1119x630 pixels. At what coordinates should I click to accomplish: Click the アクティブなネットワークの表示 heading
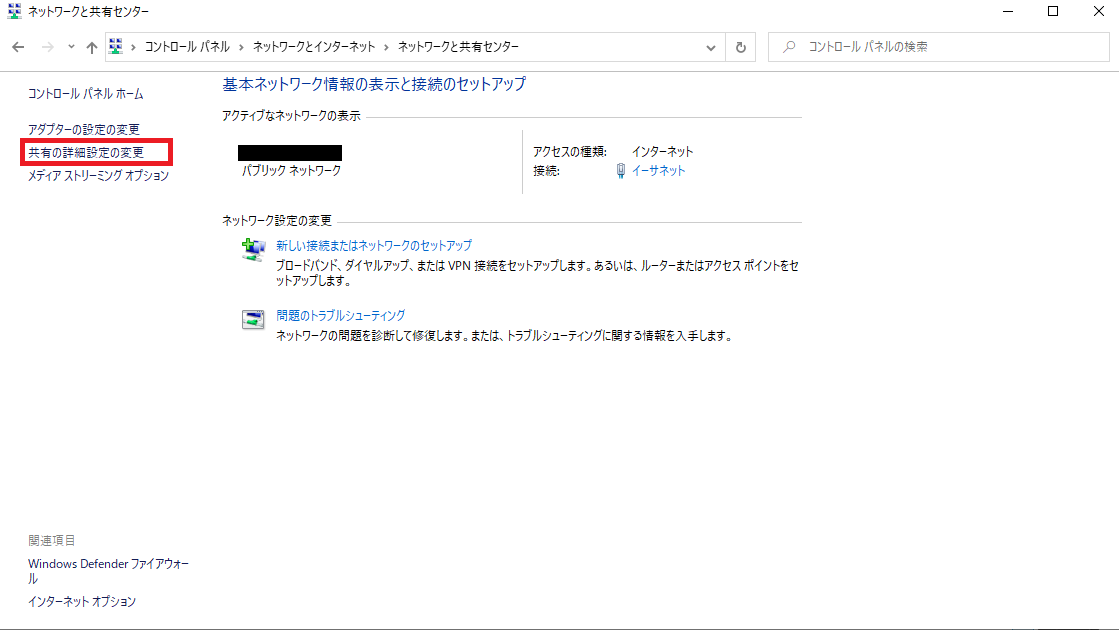pos(291,116)
